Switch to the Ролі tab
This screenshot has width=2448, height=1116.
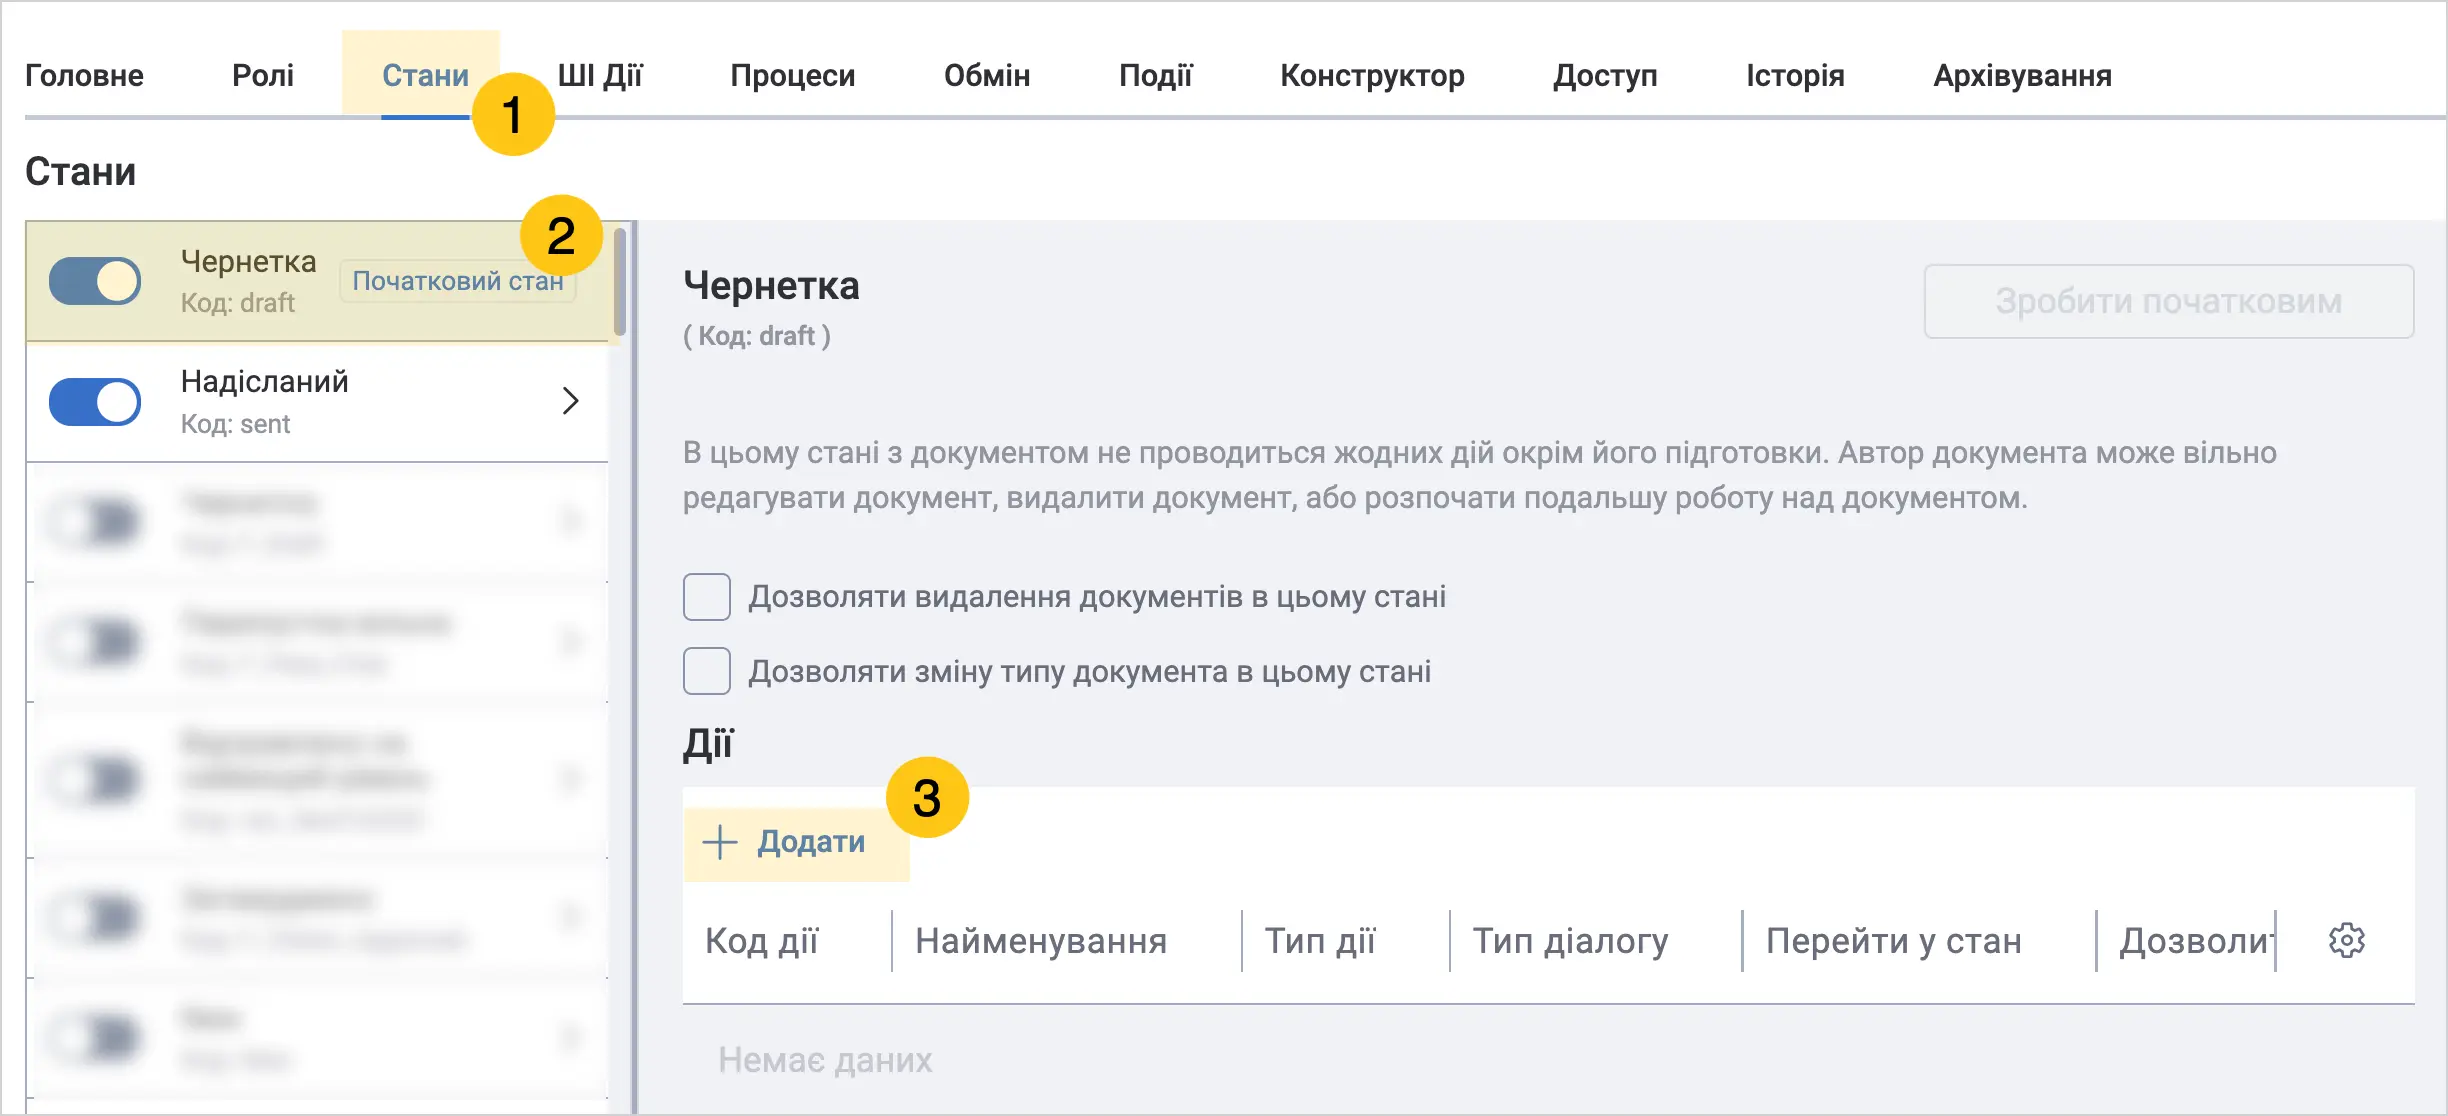[x=263, y=75]
